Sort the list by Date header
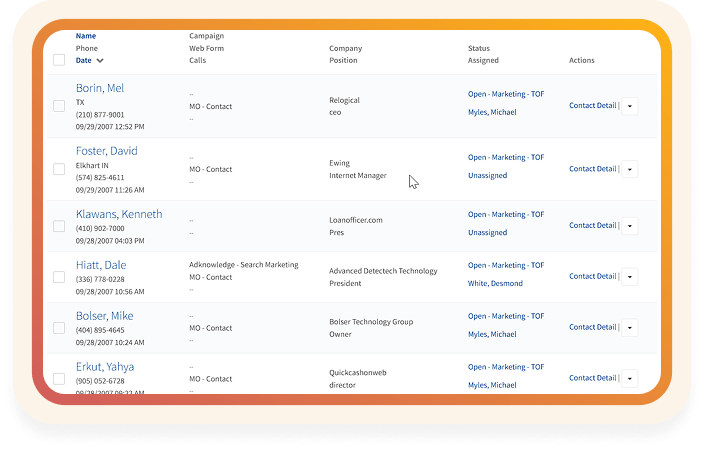 tap(84, 60)
